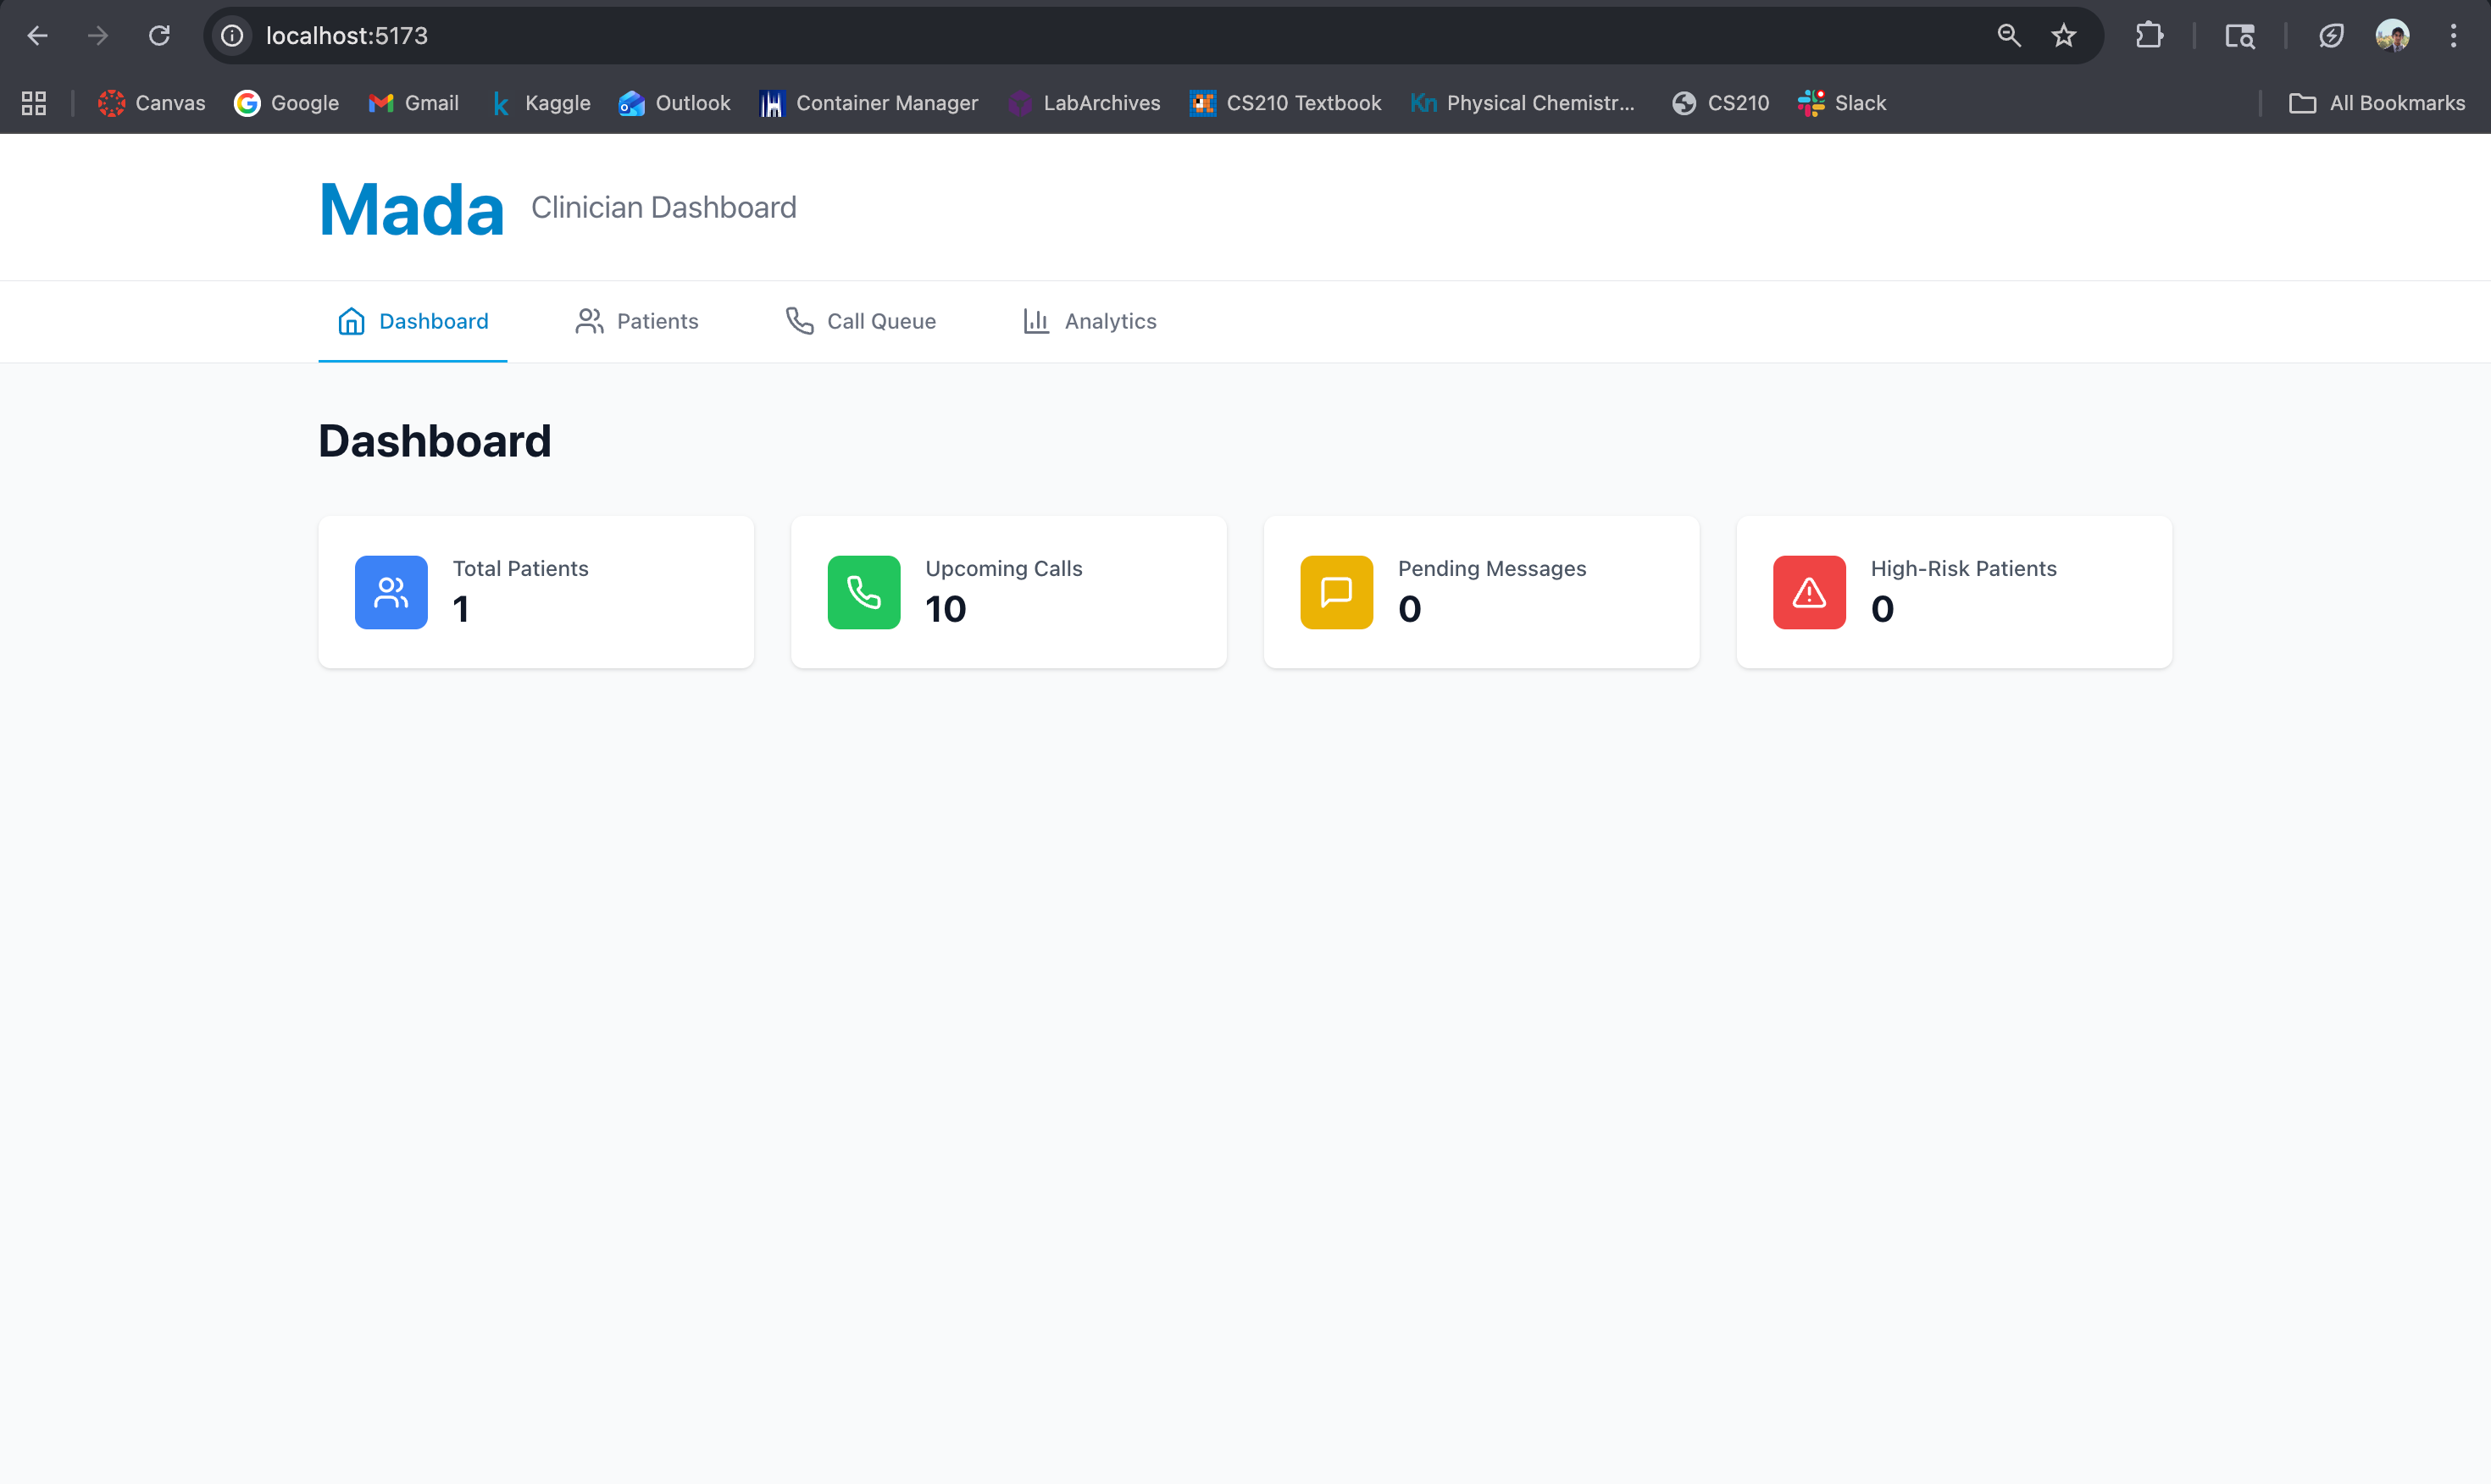
Task: Reload the page
Action: click(159, 36)
